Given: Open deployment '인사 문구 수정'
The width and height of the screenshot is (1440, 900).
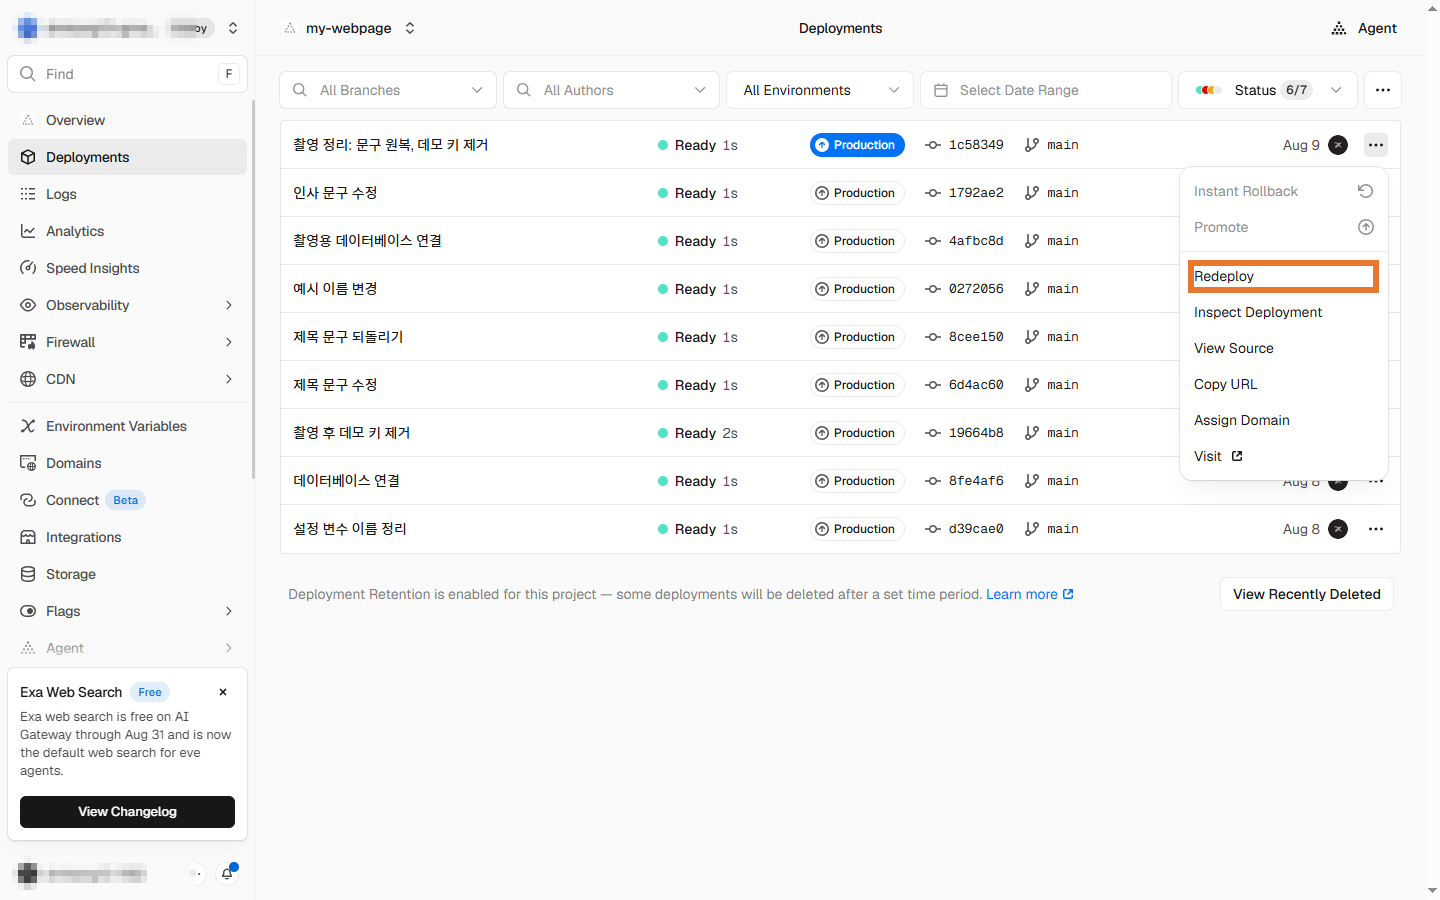Looking at the screenshot, I should tap(335, 193).
